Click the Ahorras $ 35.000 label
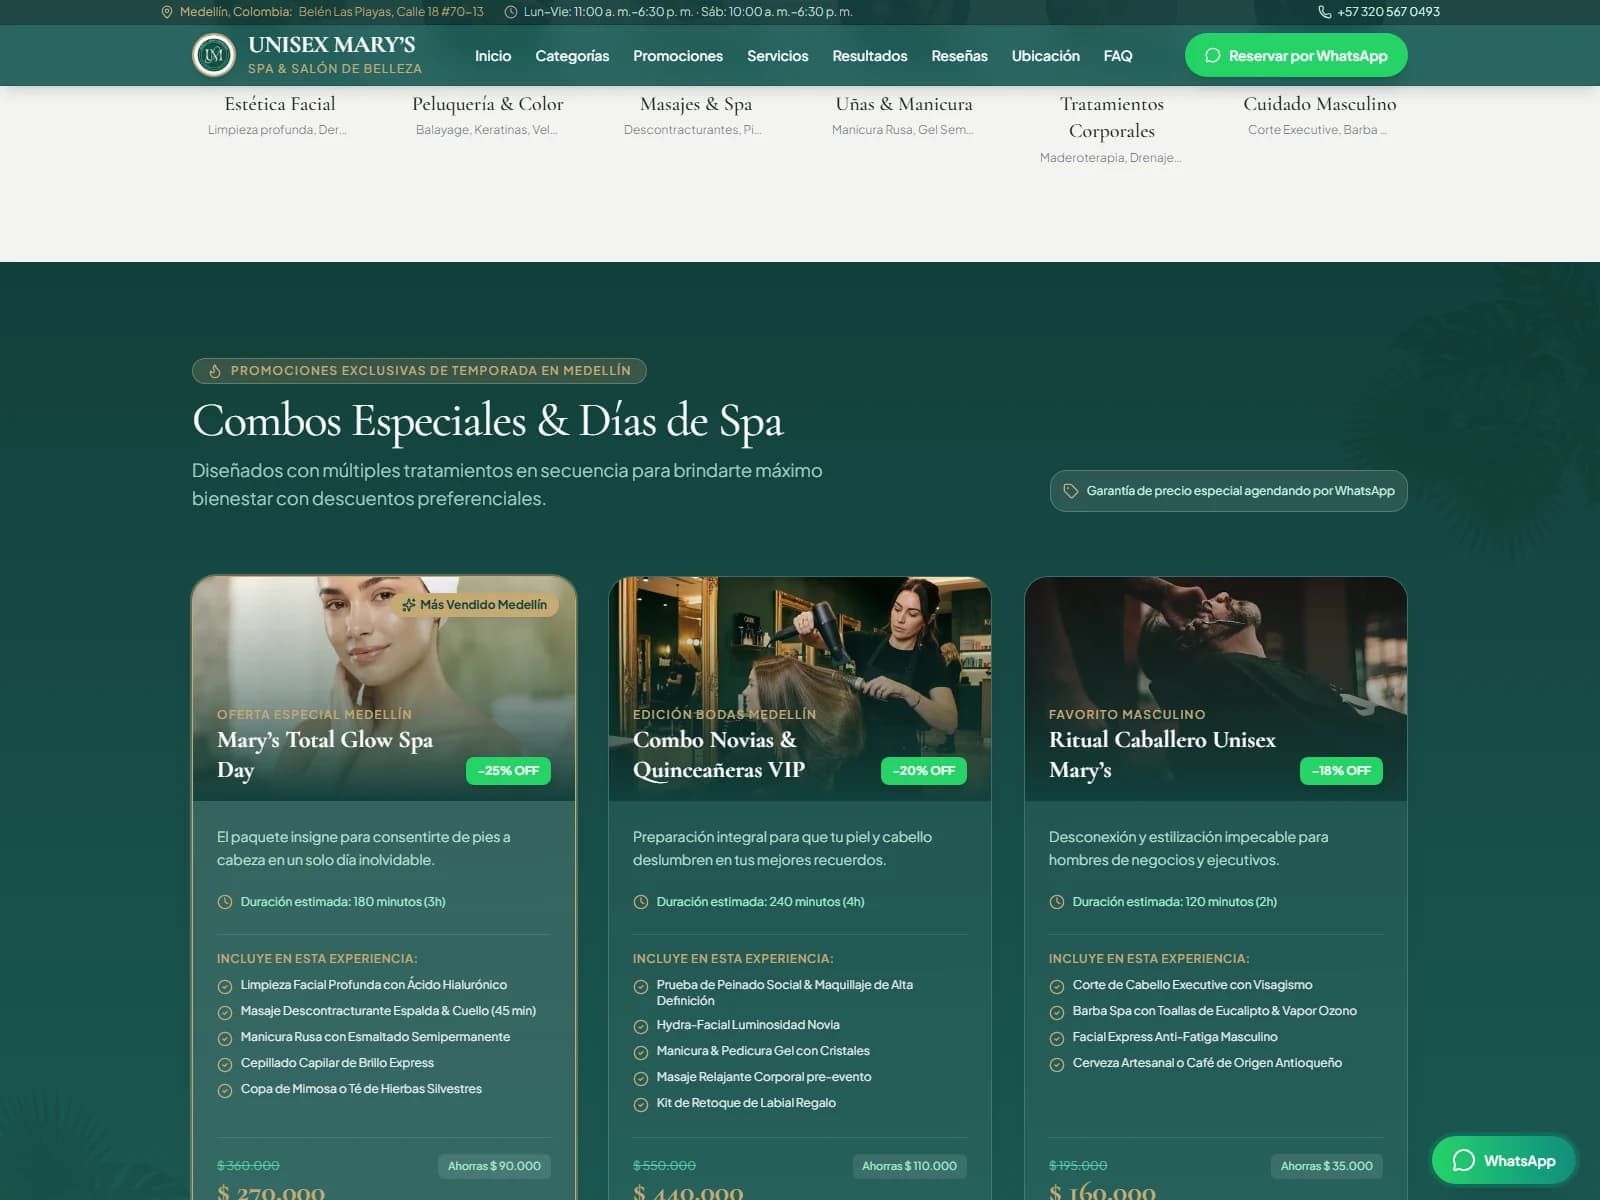Viewport: 1600px width, 1200px height. [x=1327, y=1166]
